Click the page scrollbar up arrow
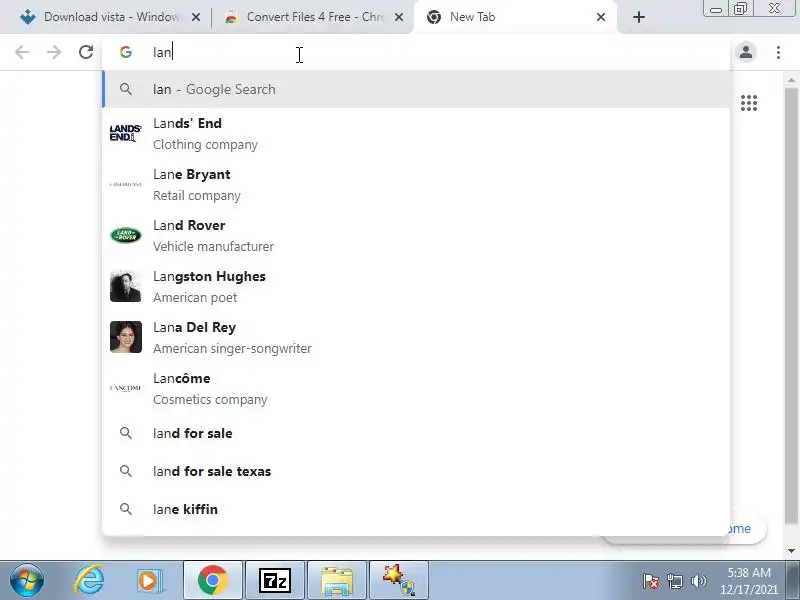The width and height of the screenshot is (800, 600). coord(791,80)
